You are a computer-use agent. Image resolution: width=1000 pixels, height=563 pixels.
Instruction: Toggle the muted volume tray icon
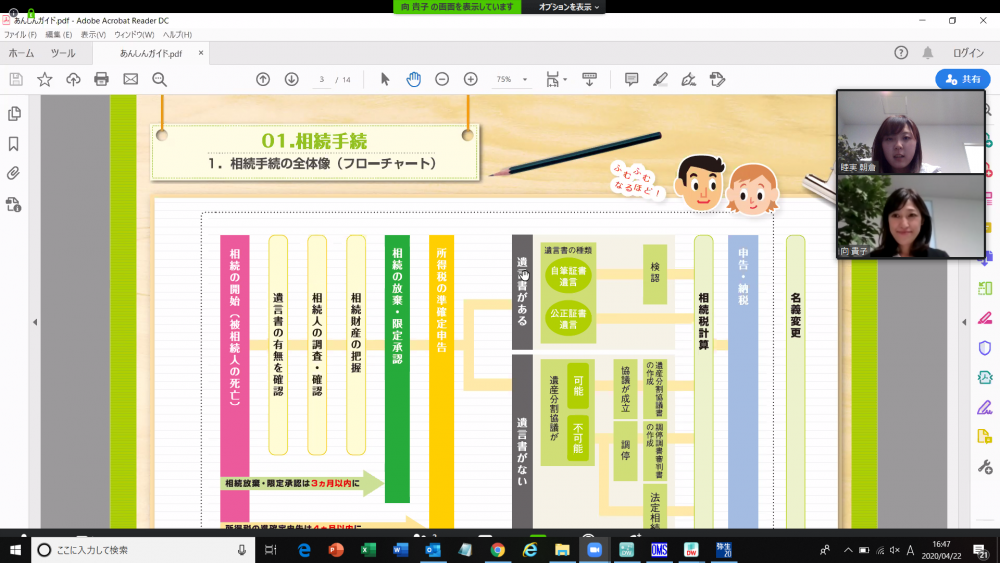[895, 550]
